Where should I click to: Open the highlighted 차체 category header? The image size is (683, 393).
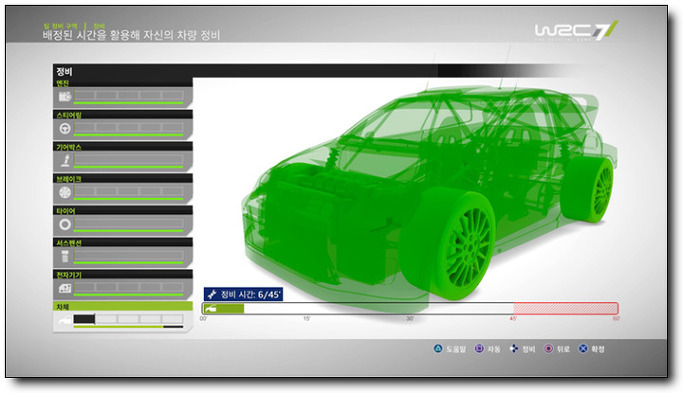[123, 306]
